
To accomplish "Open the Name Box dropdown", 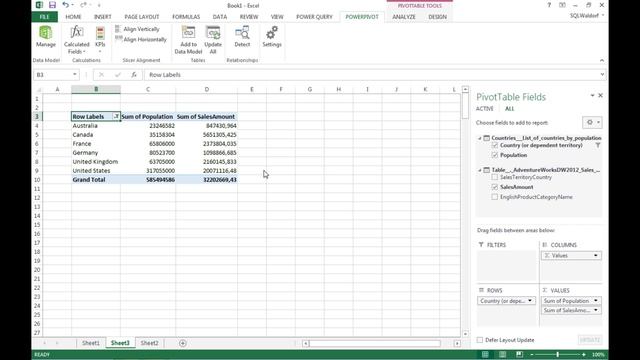I will click(75, 75).
